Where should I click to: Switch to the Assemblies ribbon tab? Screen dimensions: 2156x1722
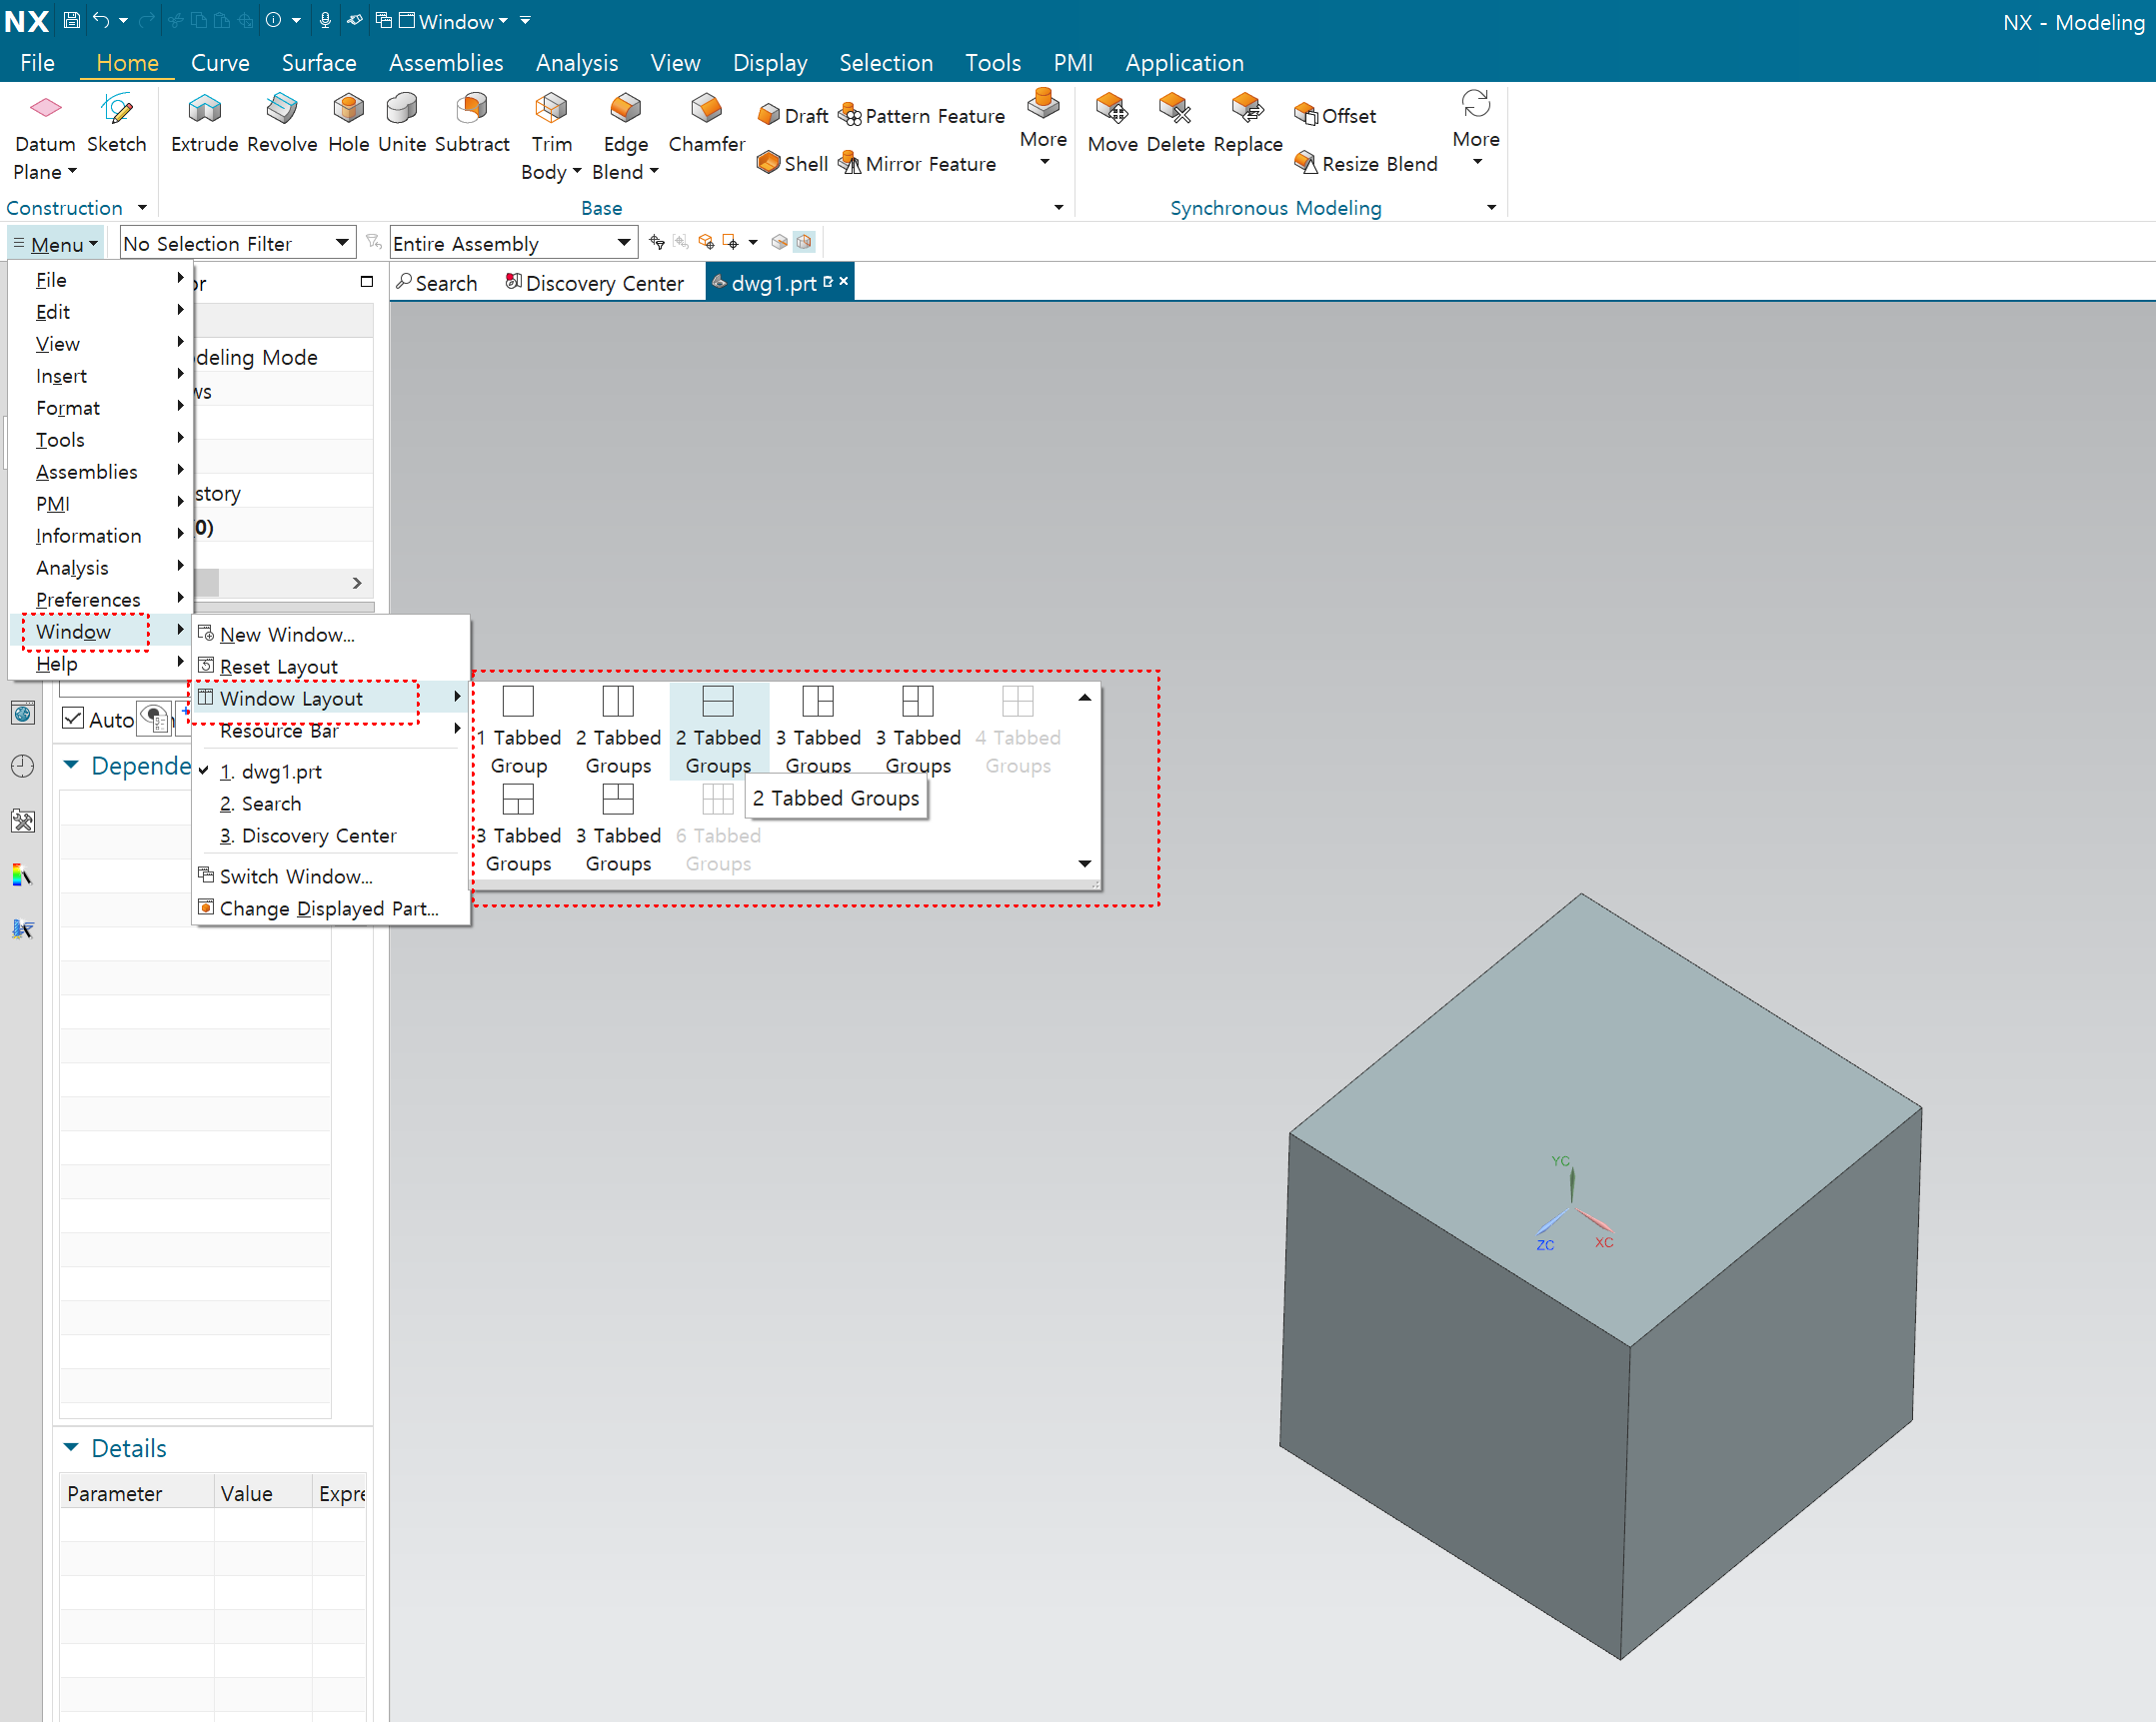coord(446,62)
